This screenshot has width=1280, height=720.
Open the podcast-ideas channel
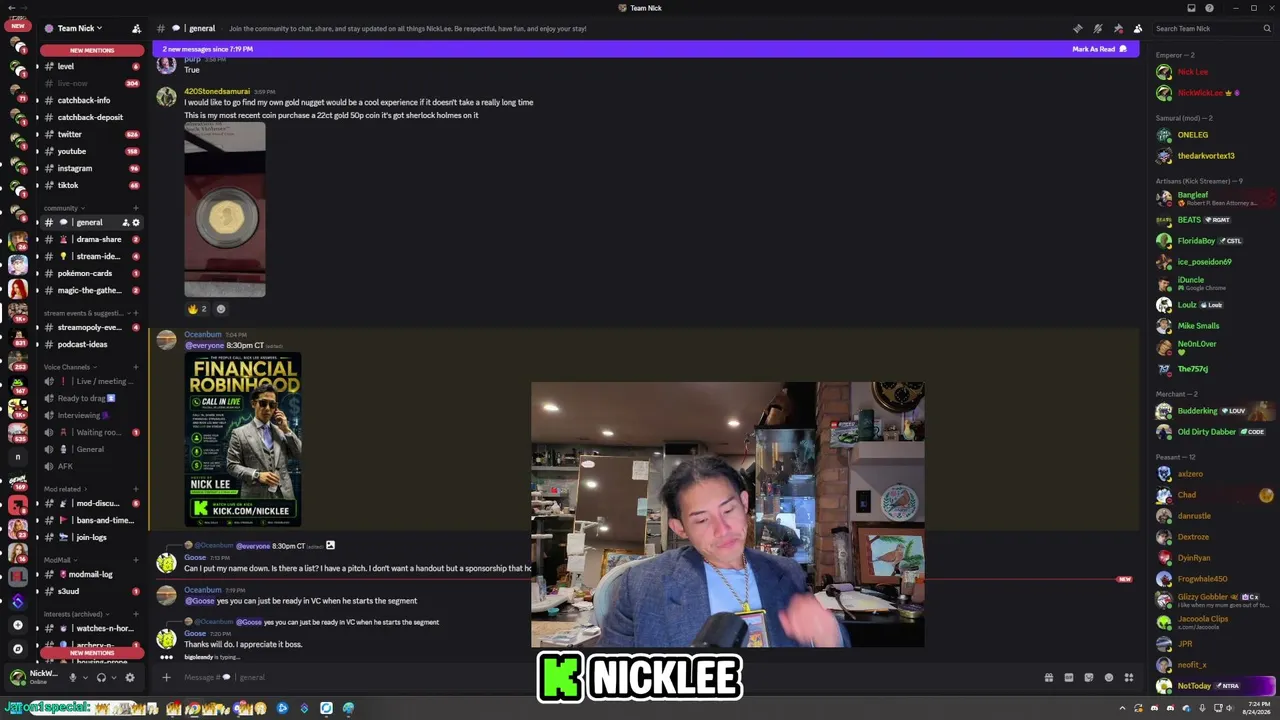click(x=92, y=344)
